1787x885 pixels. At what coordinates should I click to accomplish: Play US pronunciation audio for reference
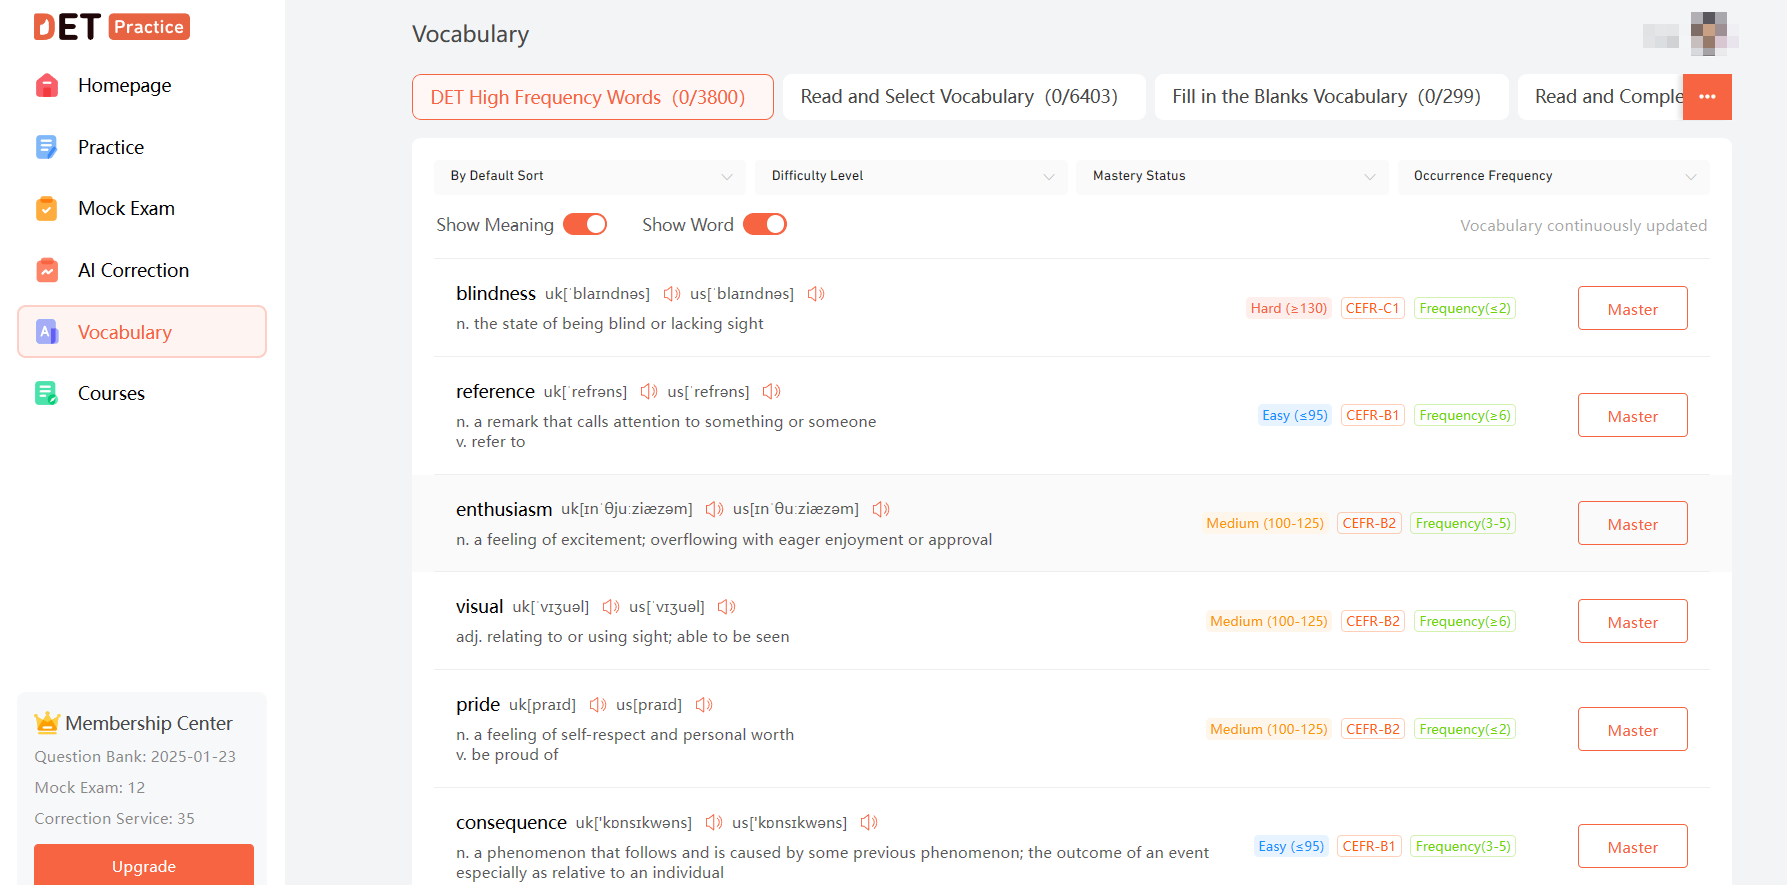tap(771, 392)
